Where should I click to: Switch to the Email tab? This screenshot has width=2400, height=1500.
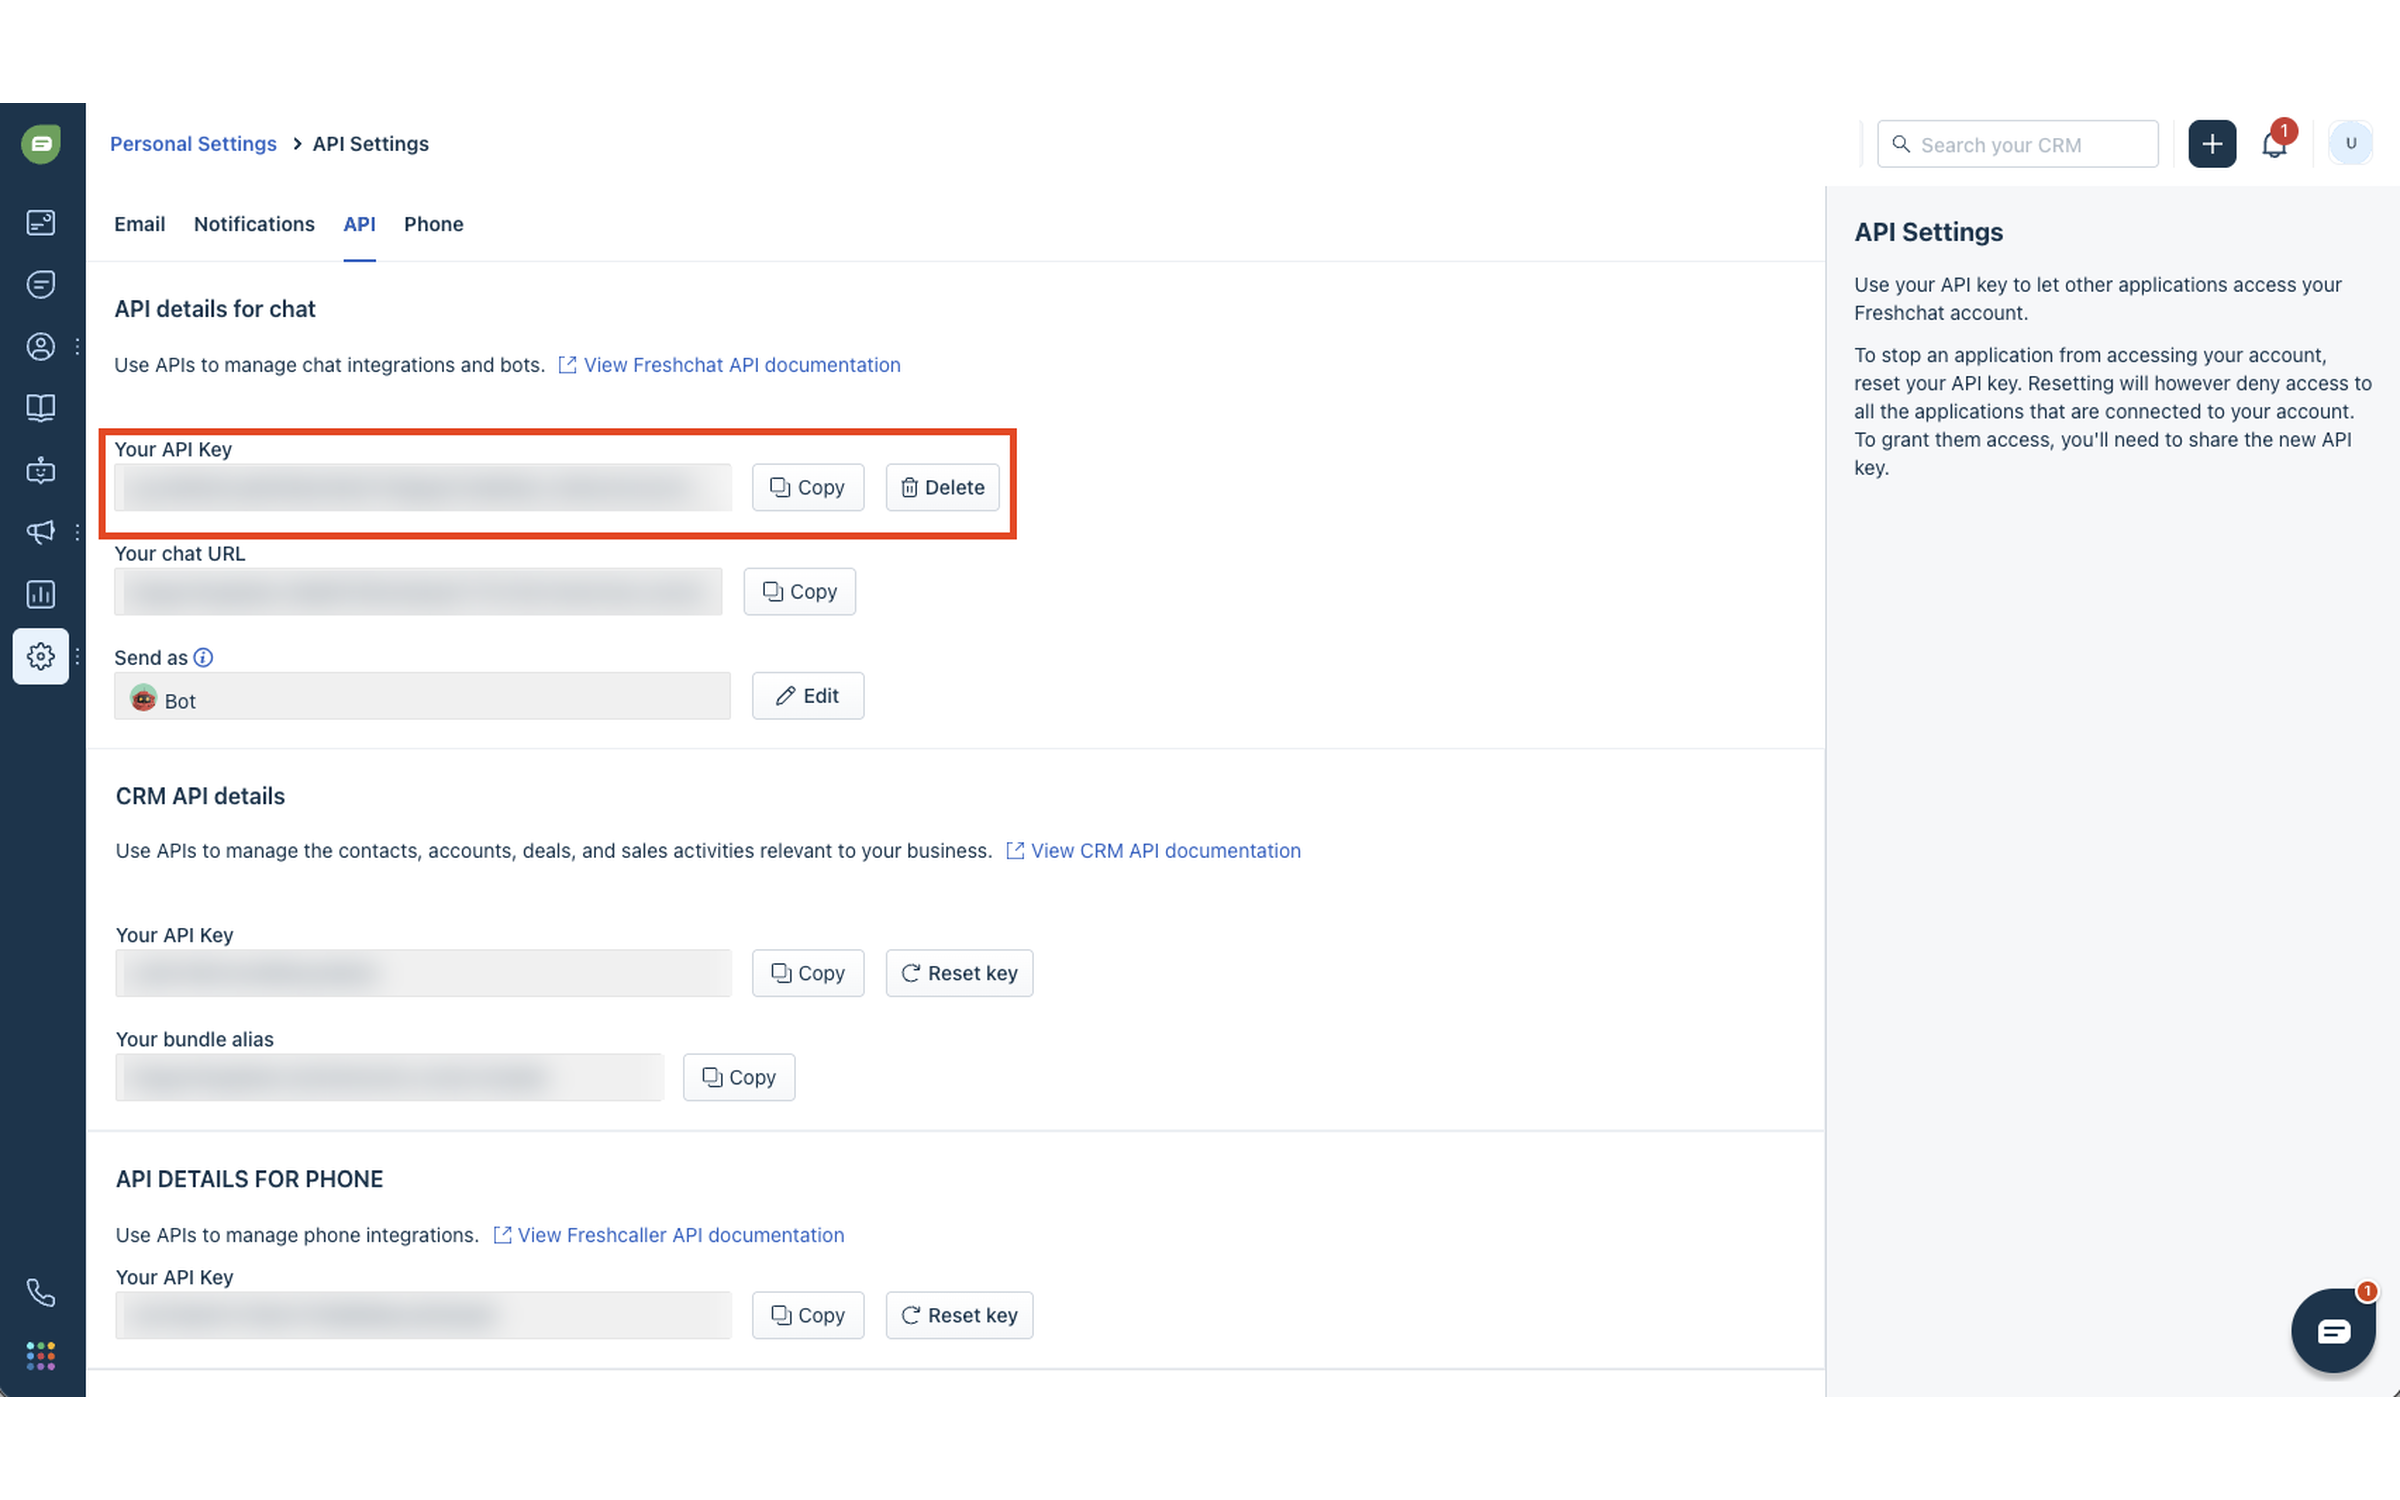click(139, 224)
